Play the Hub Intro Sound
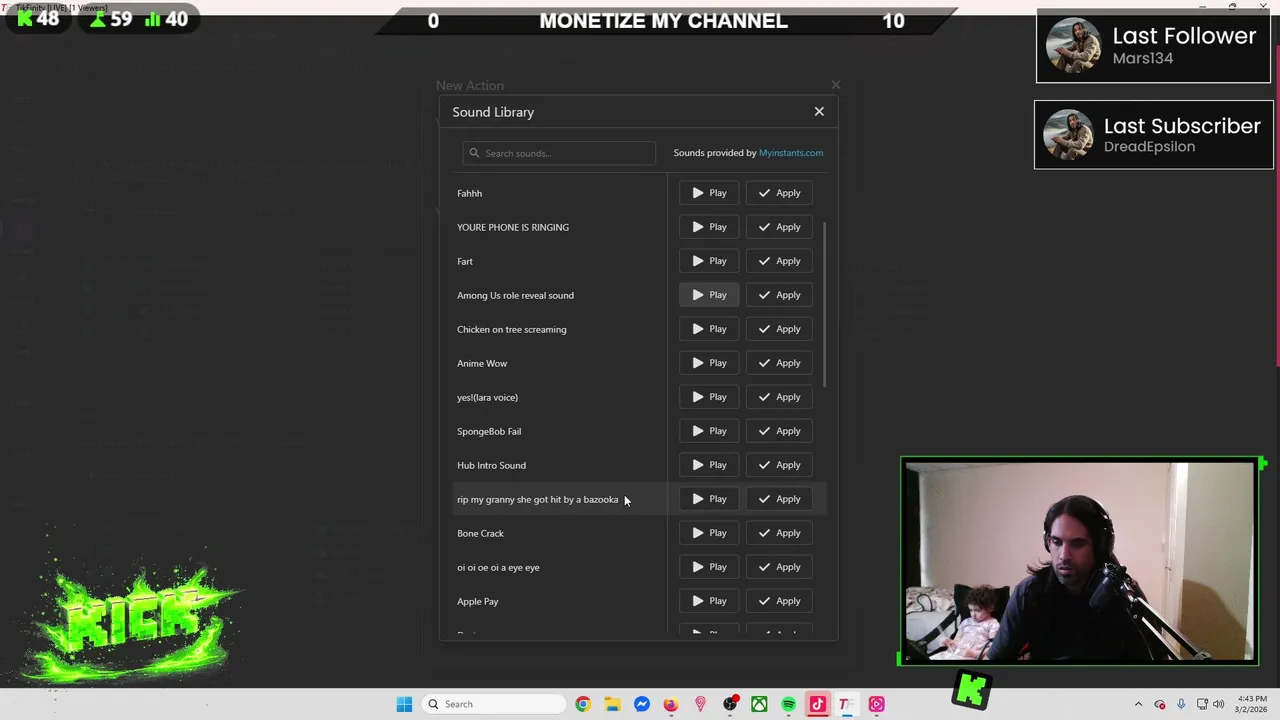Viewport: 1280px width, 720px height. tap(709, 465)
